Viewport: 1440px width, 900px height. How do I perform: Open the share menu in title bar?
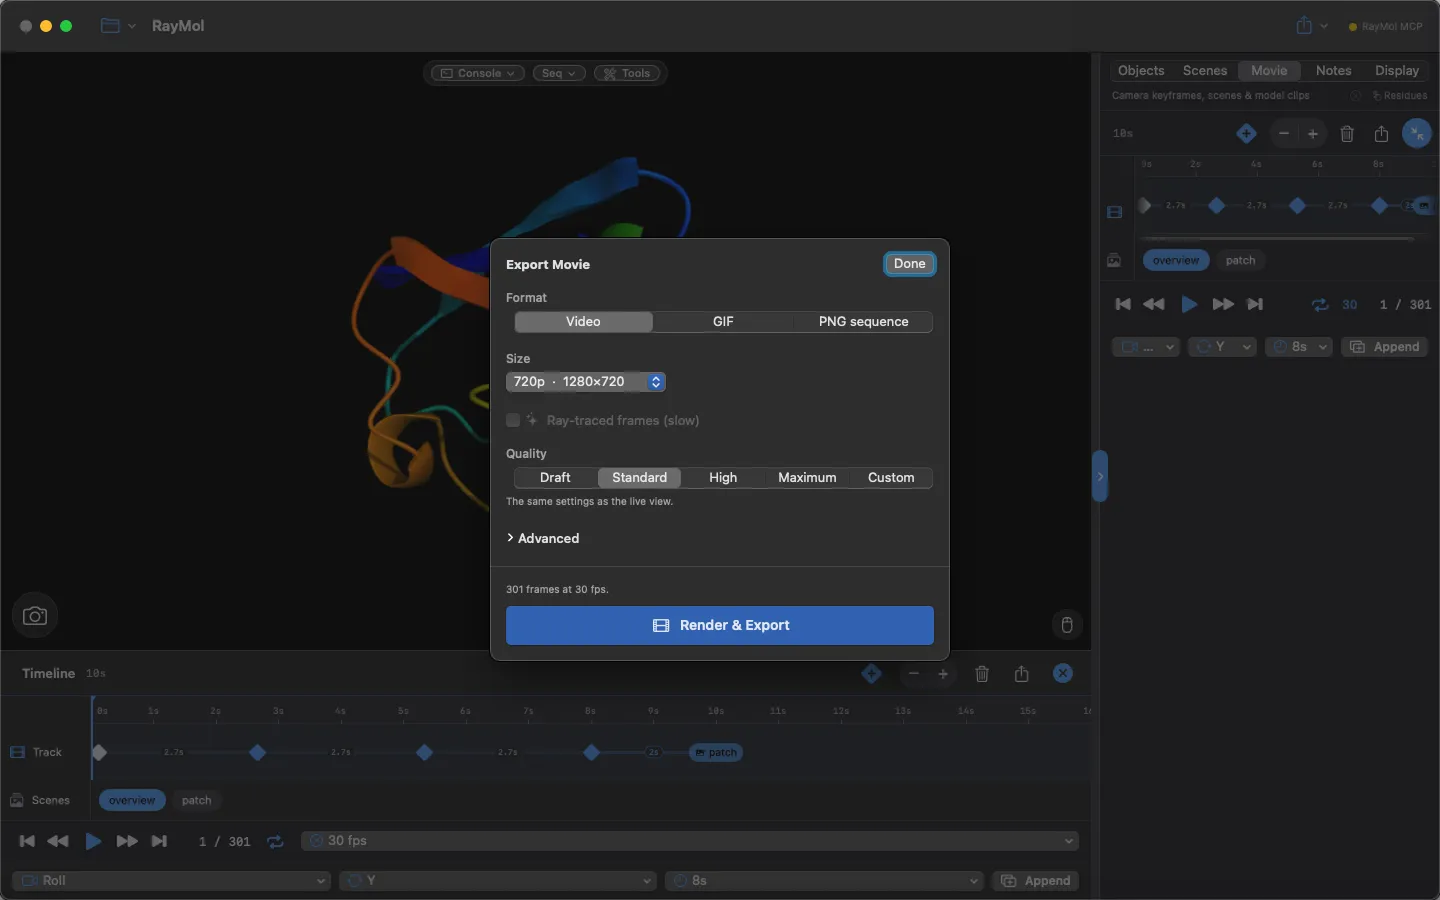point(1311,26)
